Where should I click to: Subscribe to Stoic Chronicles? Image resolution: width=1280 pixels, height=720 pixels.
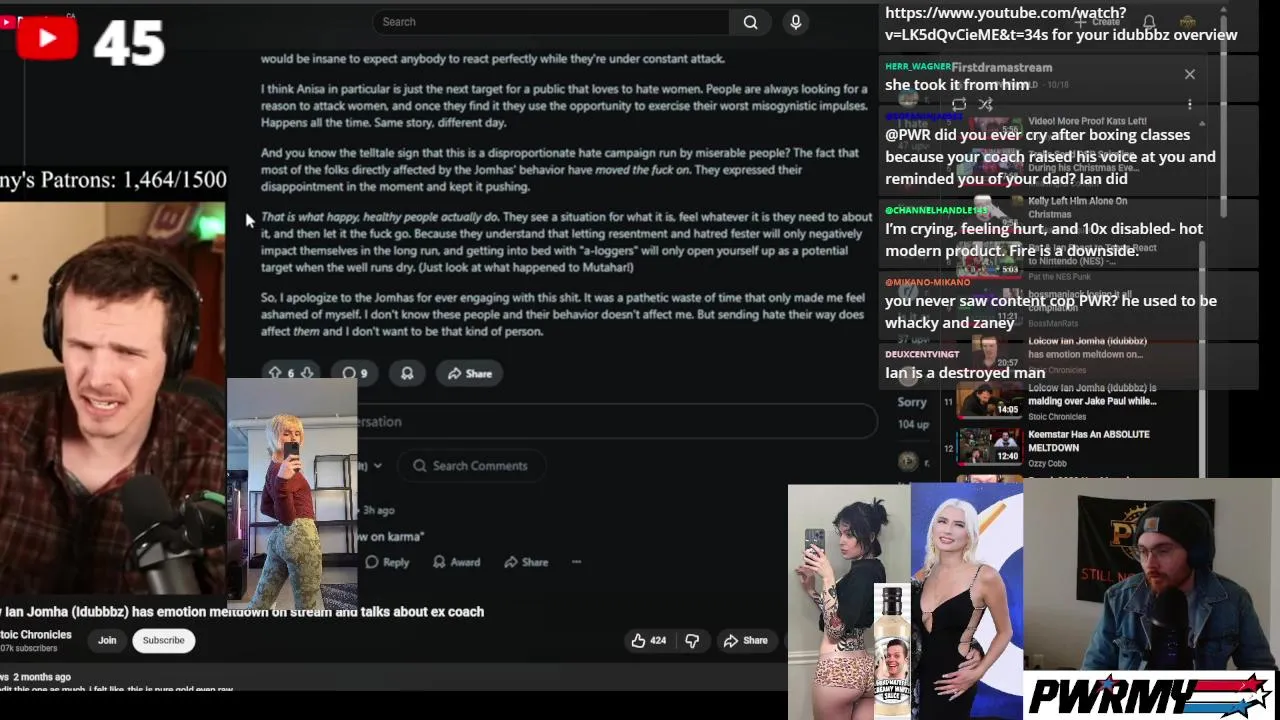163,640
